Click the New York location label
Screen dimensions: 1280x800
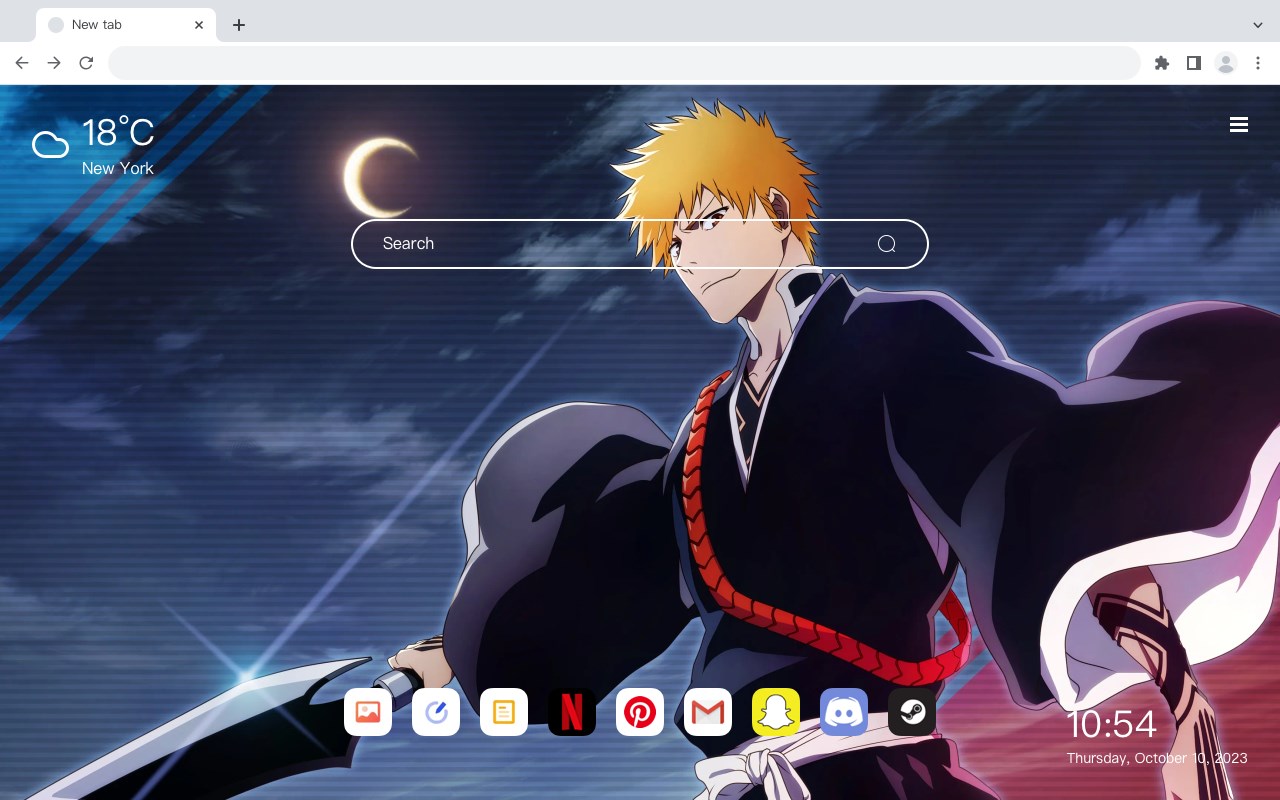(x=118, y=168)
